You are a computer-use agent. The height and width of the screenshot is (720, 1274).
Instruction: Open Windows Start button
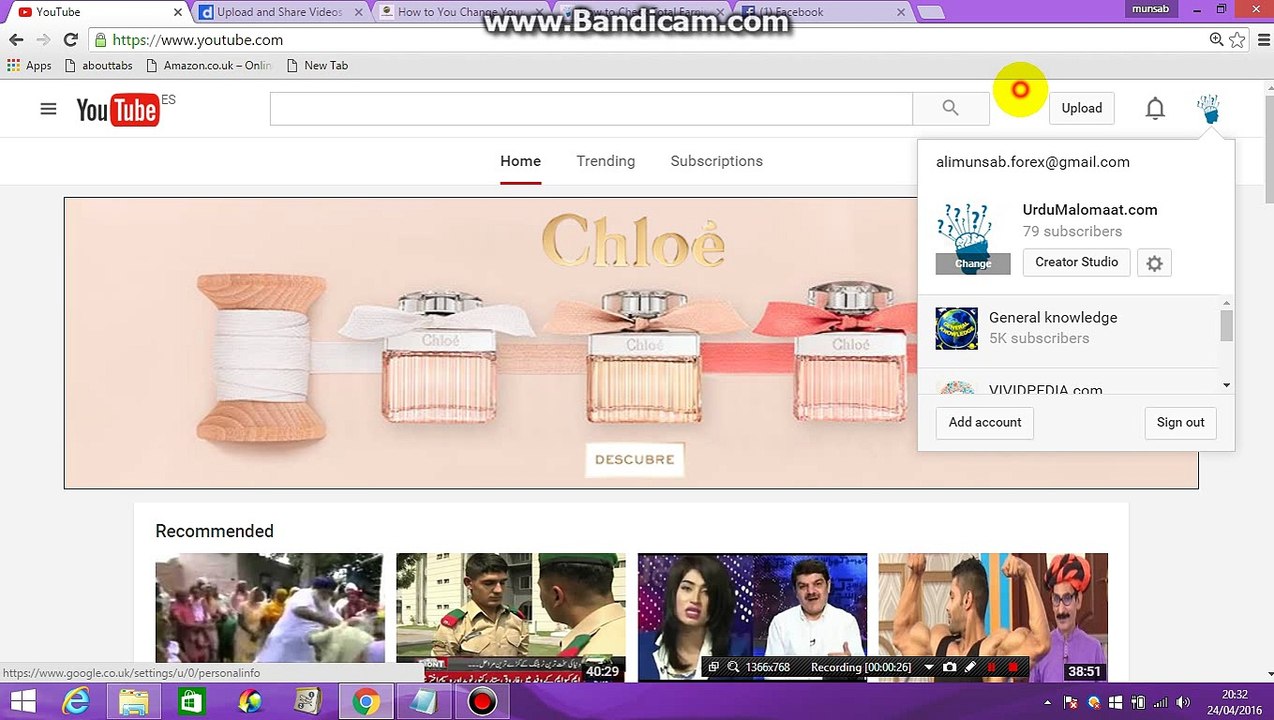coord(23,702)
